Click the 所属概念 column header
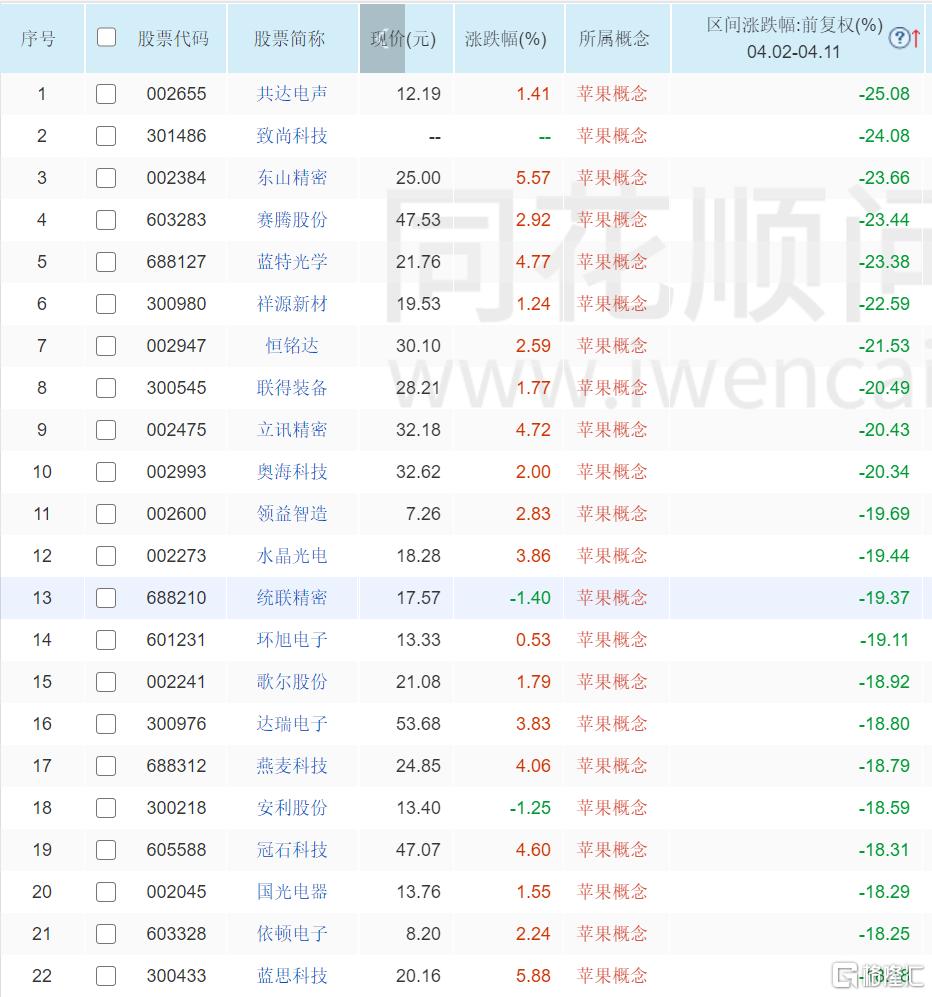The width and height of the screenshot is (932, 997). [614, 39]
